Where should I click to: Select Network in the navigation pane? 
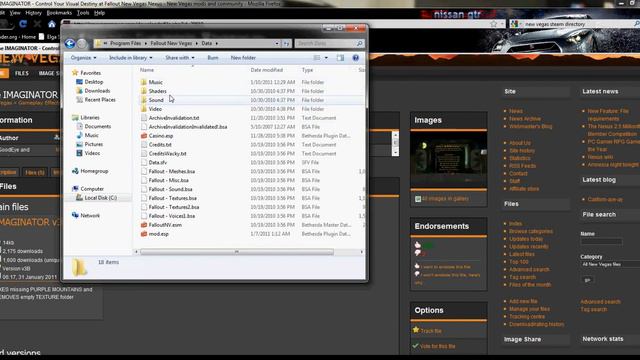(90, 216)
